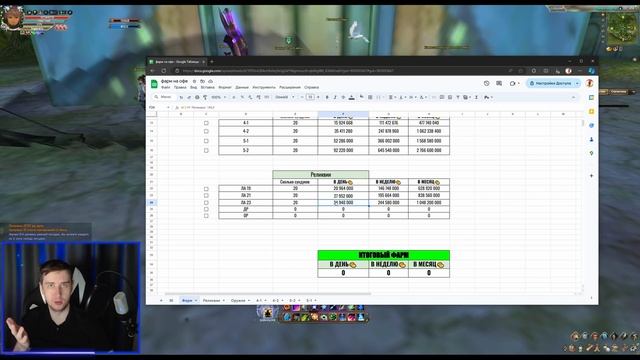Open the comments panel icon

[499, 83]
